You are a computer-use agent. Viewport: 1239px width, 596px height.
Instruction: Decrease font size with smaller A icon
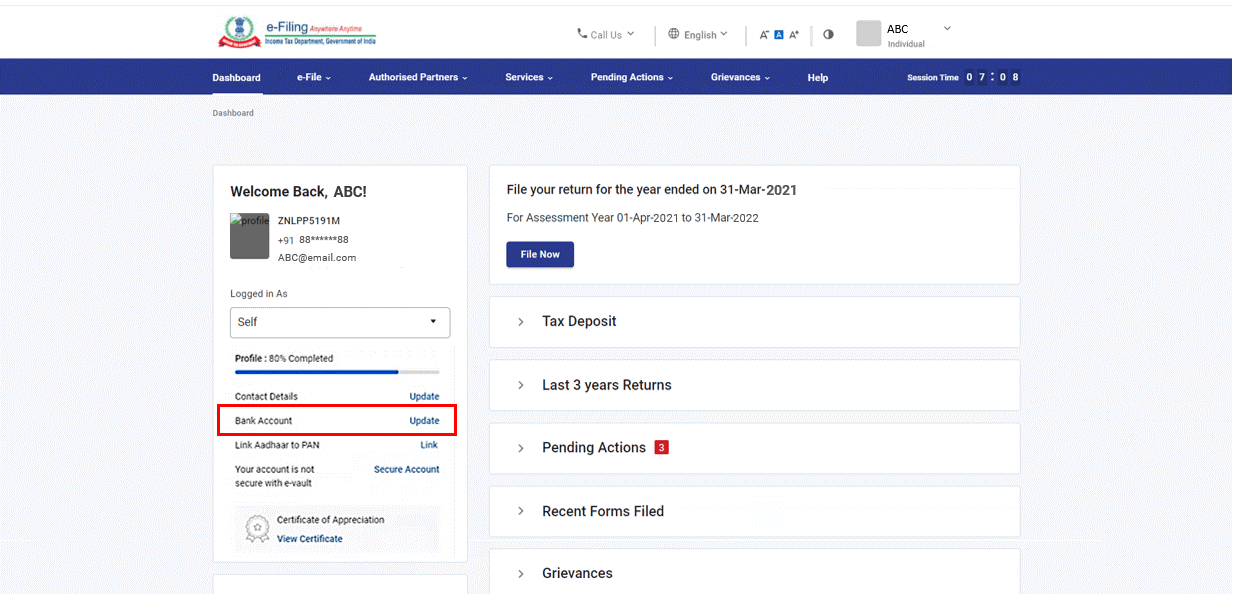(764, 35)
